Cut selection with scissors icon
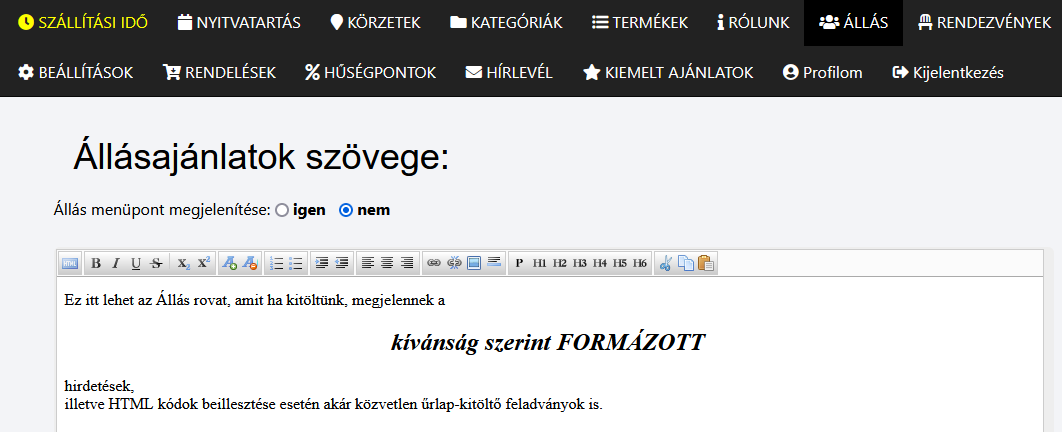This screenshot has width=1062, height=432. coord(666,263)
